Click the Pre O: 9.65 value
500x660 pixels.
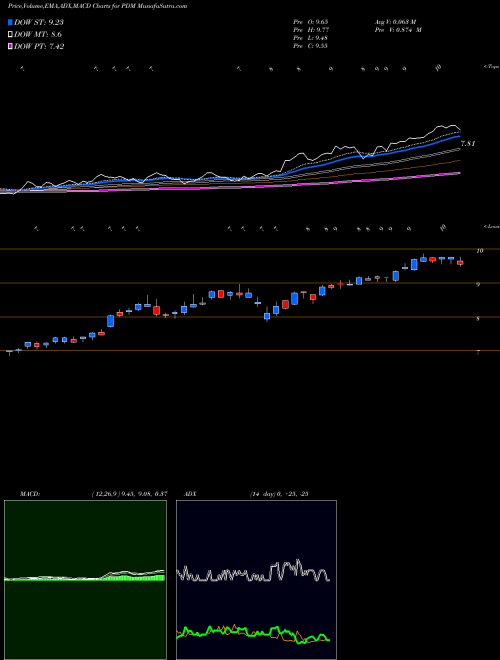point(311,21)
